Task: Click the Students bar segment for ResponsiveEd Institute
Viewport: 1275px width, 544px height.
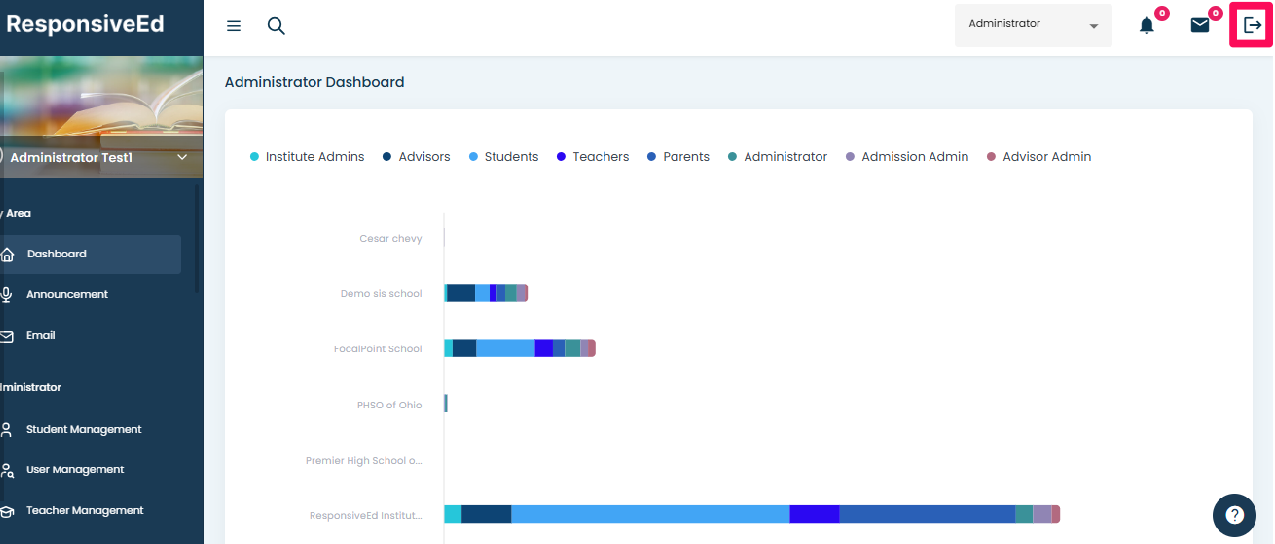Action: [650, 514]
